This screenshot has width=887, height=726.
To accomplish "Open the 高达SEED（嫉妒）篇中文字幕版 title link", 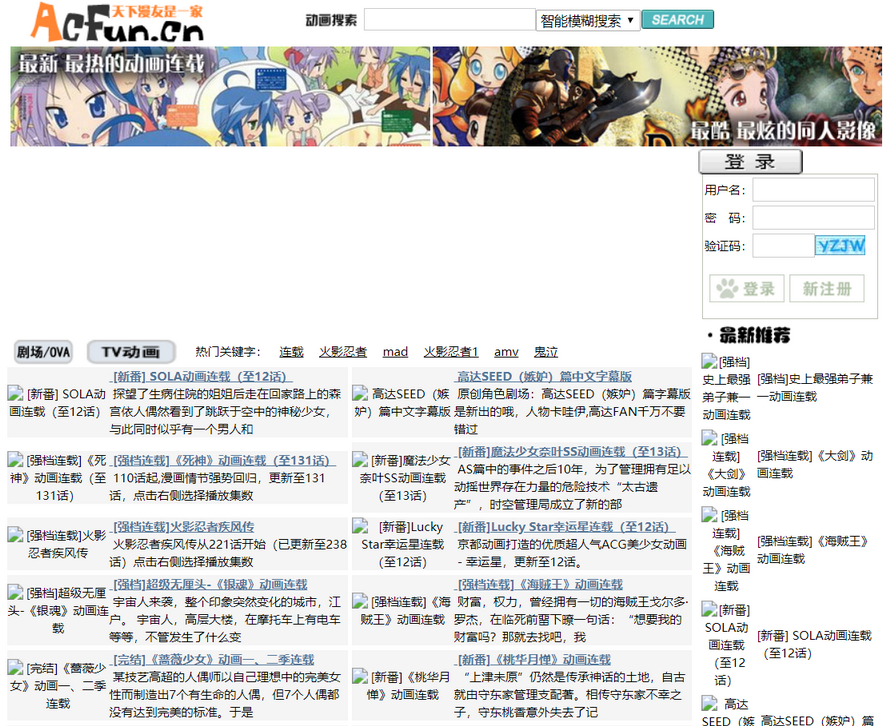I will [544, 376].
